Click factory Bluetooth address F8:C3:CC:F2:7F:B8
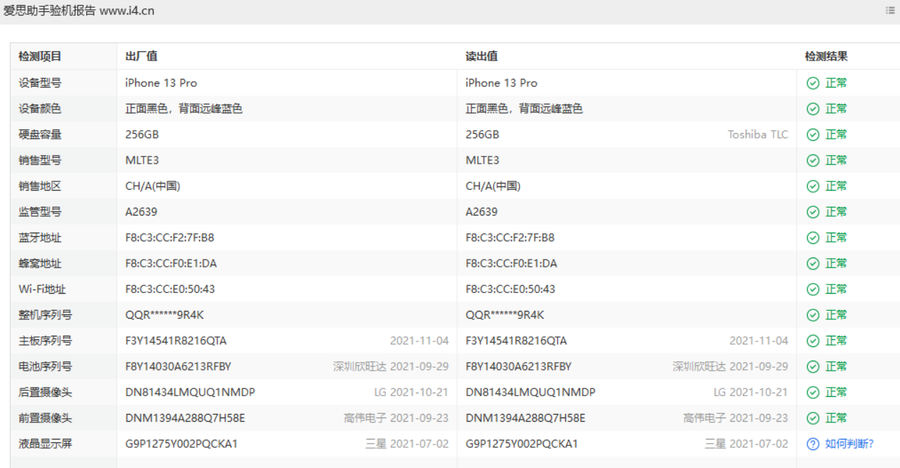Screen dimensions: 900x468 click(x=170, y=238)
